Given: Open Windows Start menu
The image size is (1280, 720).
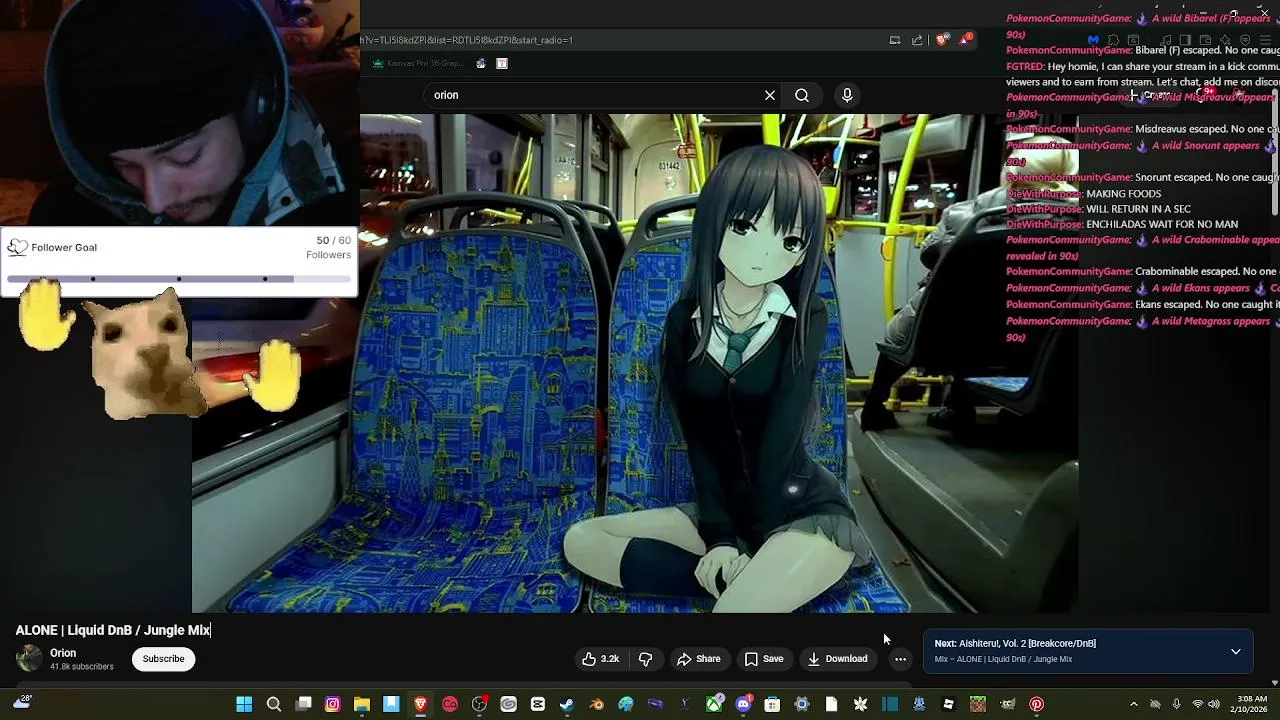Looking at the screenshot, I should [243, 704].
